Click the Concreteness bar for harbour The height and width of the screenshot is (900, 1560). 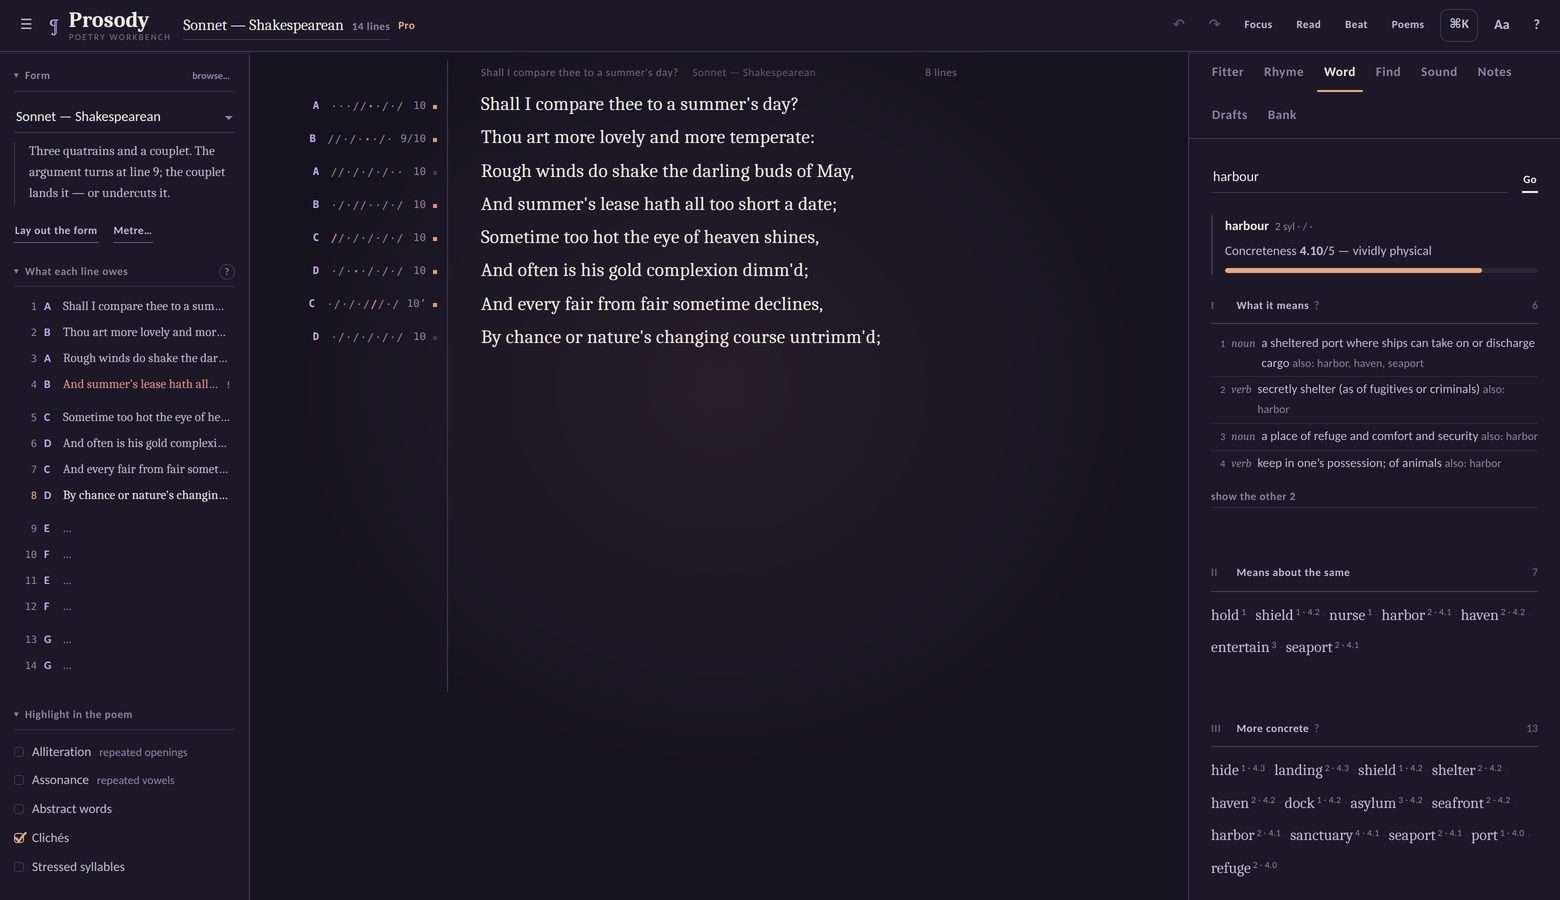[x=1381, y=270]
